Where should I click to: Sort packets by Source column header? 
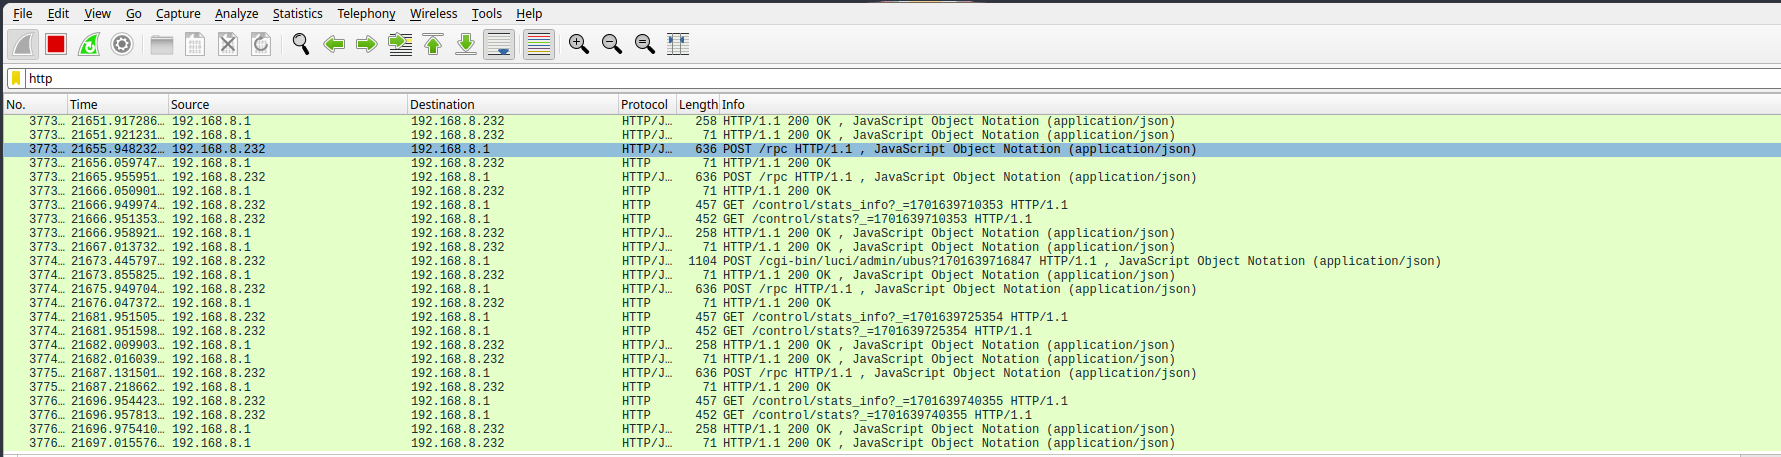tap(190, 104)
